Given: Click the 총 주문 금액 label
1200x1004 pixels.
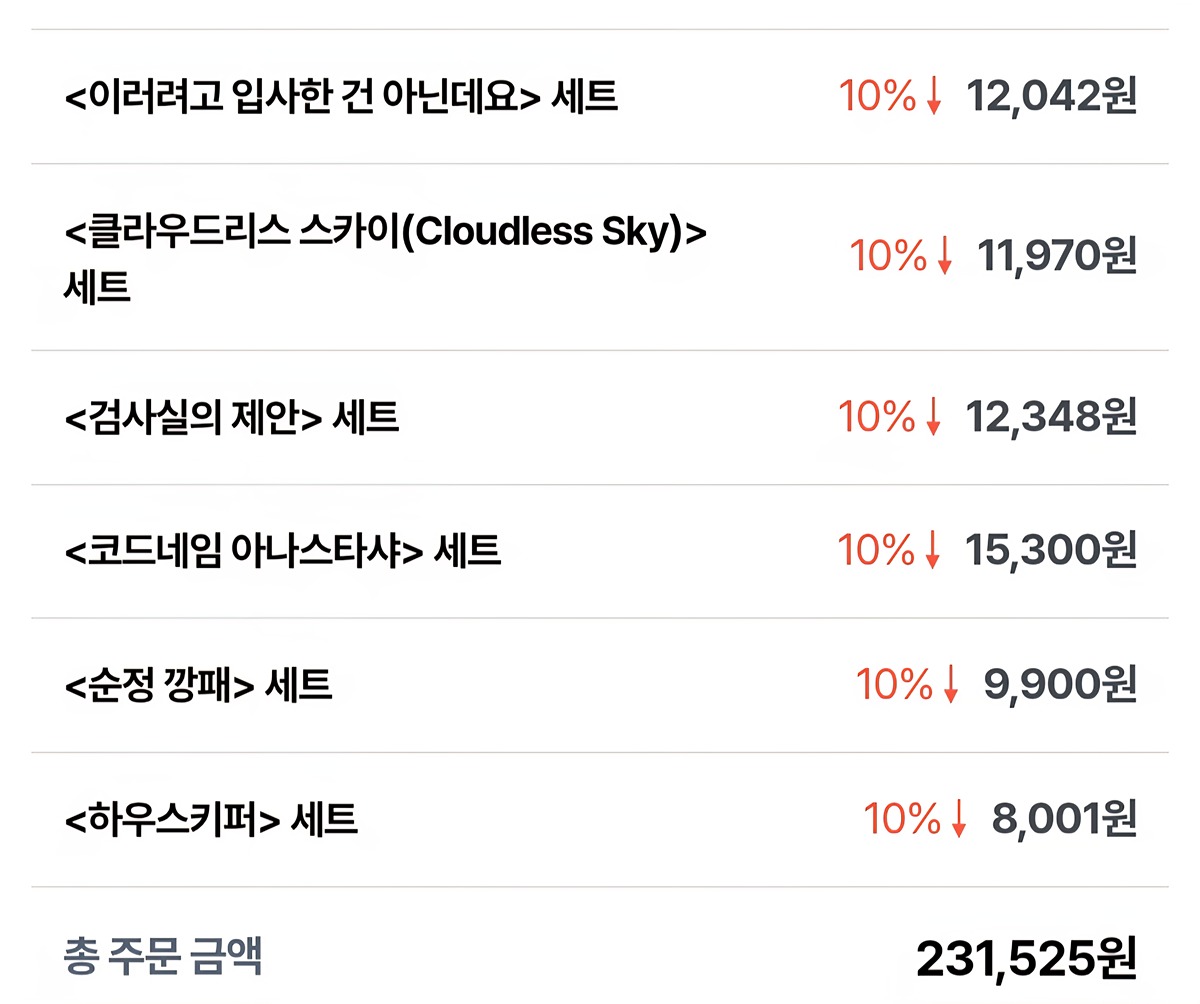Looking at the screenshot, I should pos(163,956).
